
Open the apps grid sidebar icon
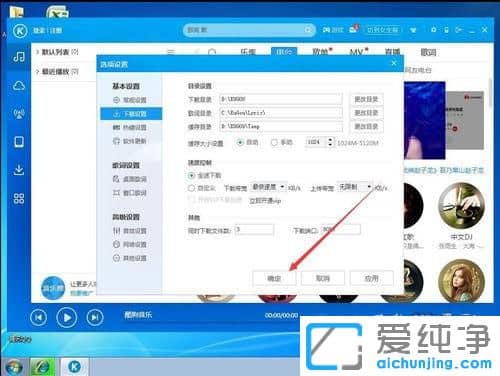pos(19,199)
